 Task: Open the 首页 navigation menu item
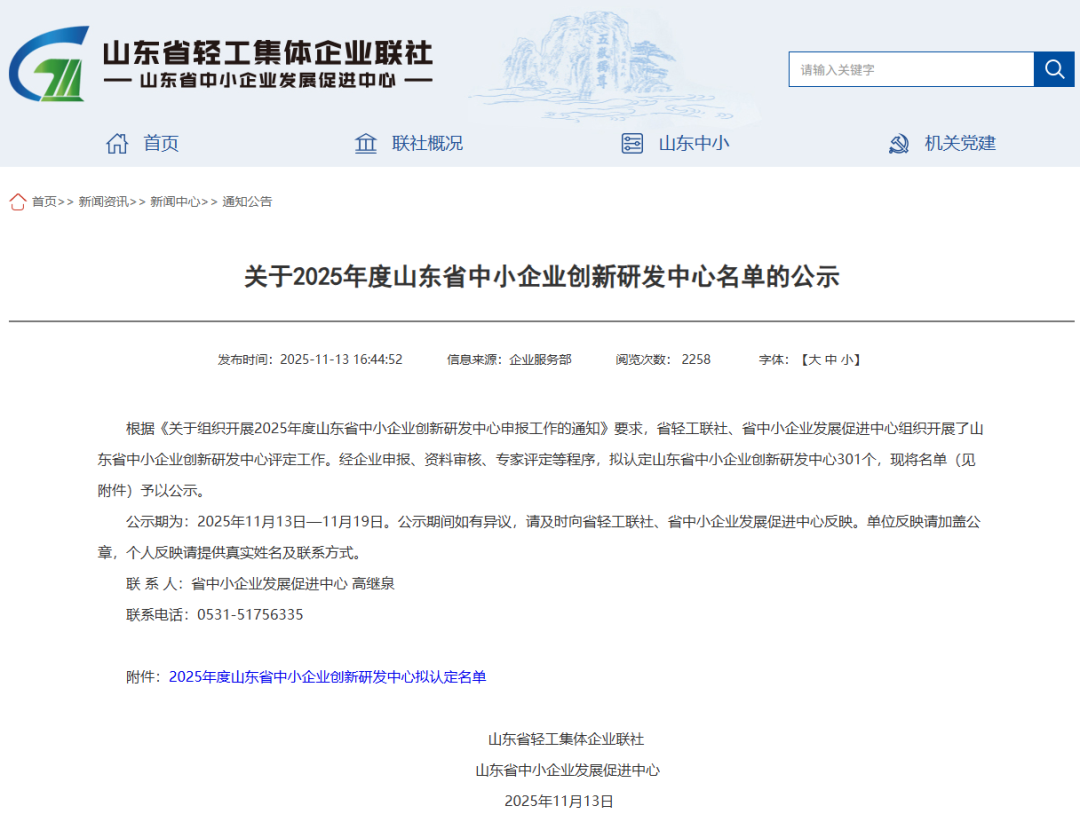161,143
